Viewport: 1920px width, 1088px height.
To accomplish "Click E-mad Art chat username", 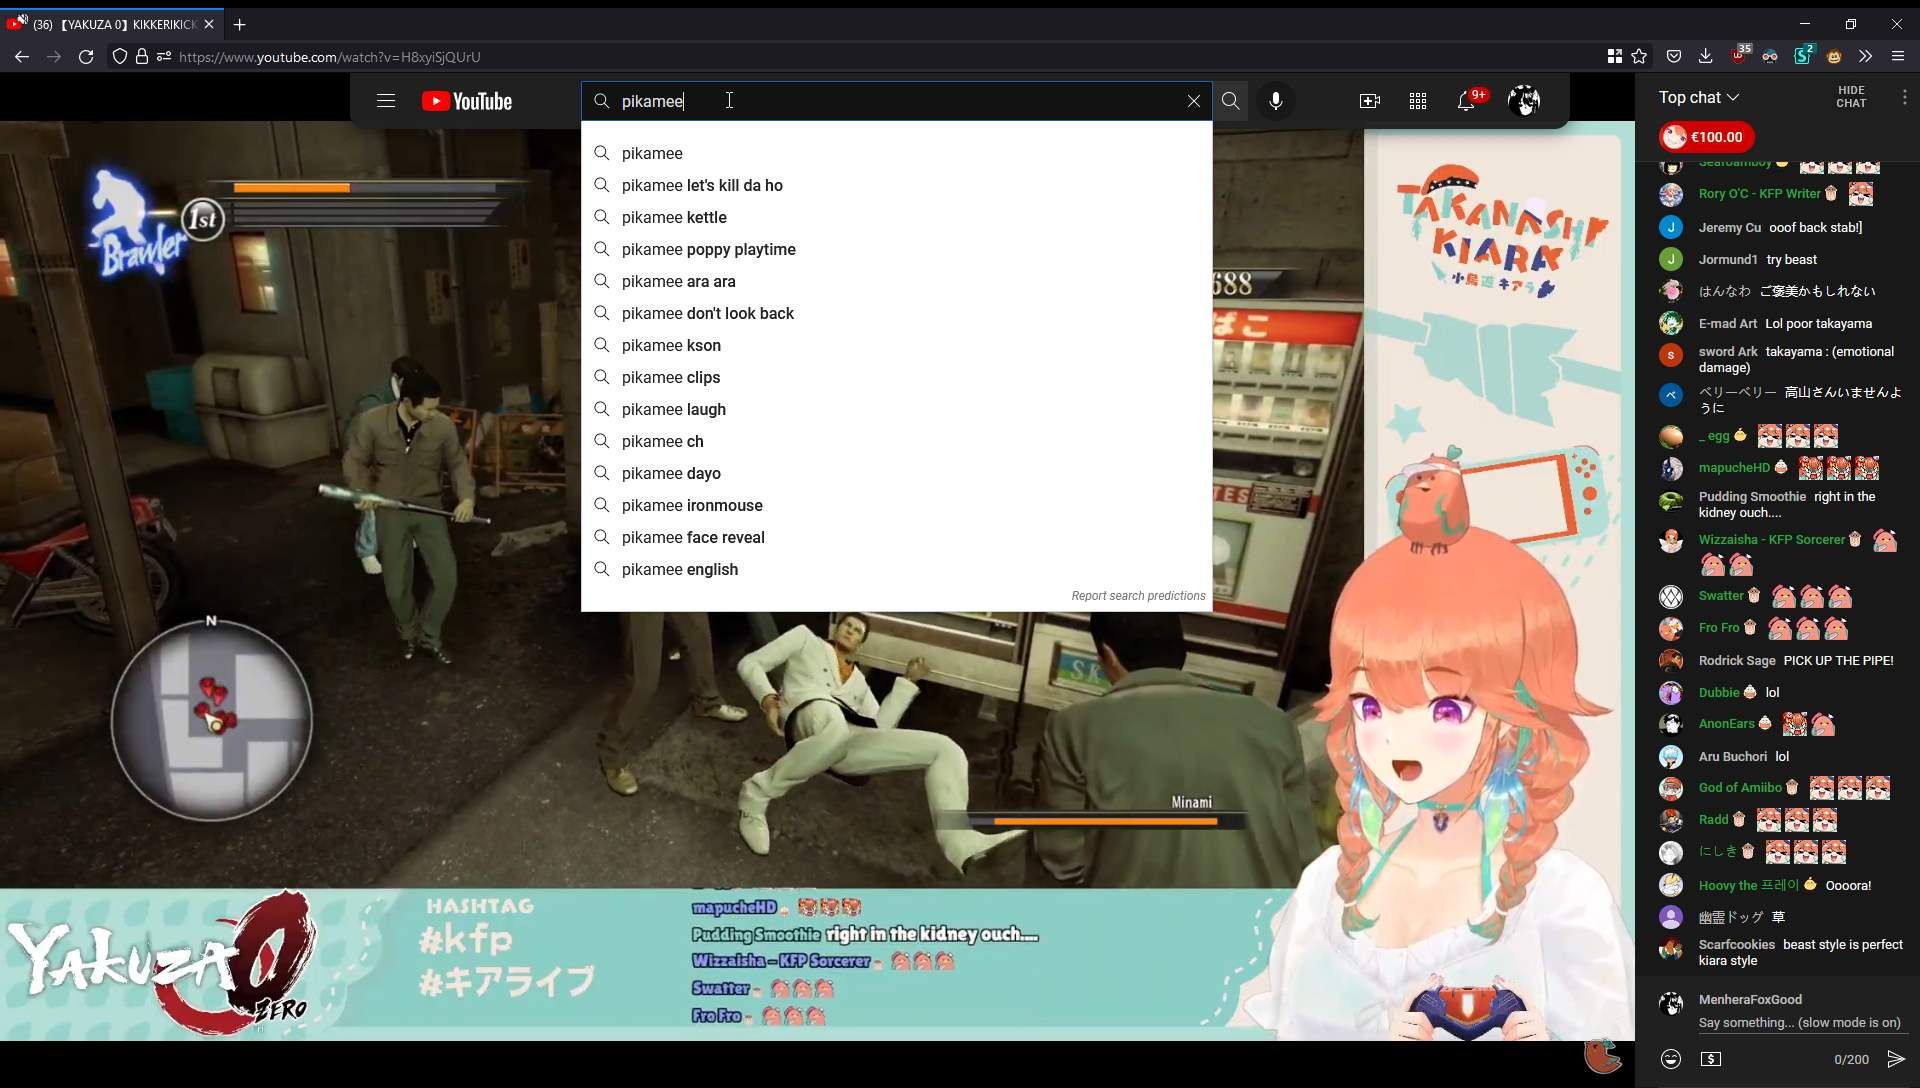I will (1727, 323).
